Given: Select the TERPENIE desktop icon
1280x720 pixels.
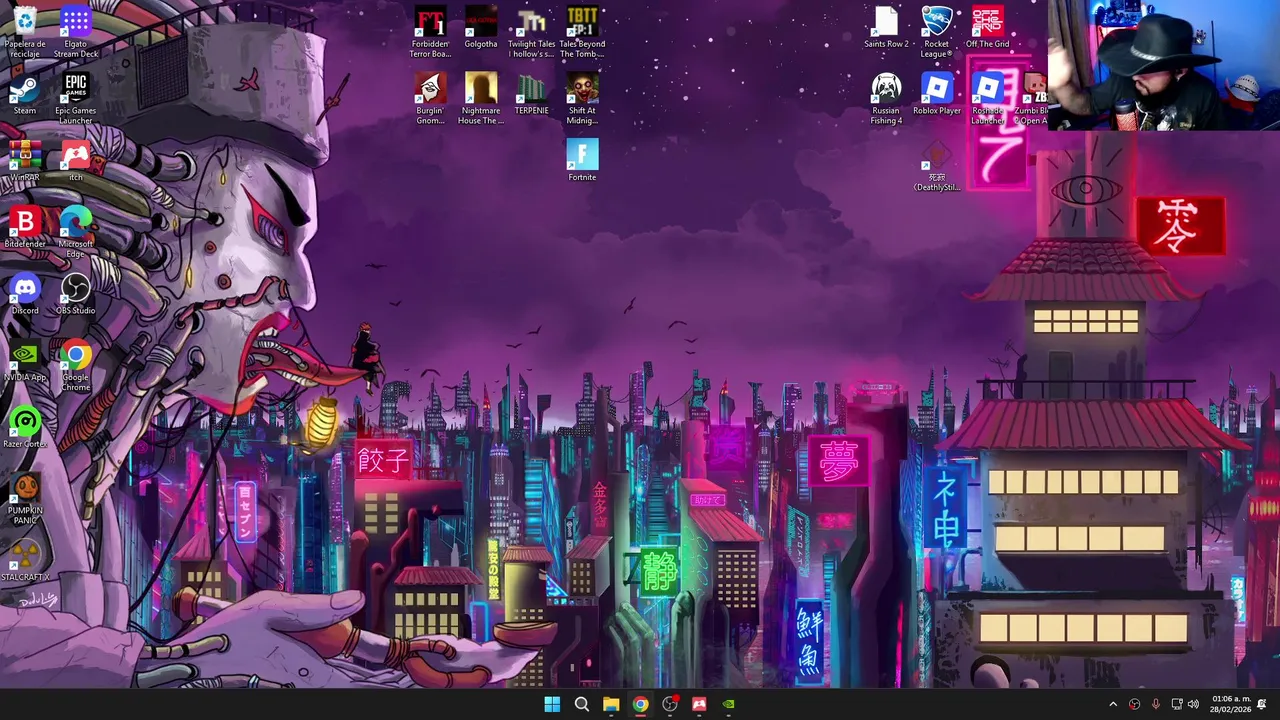Looking at the screenshot, I should pyautogui.click(x=532, y=94).
